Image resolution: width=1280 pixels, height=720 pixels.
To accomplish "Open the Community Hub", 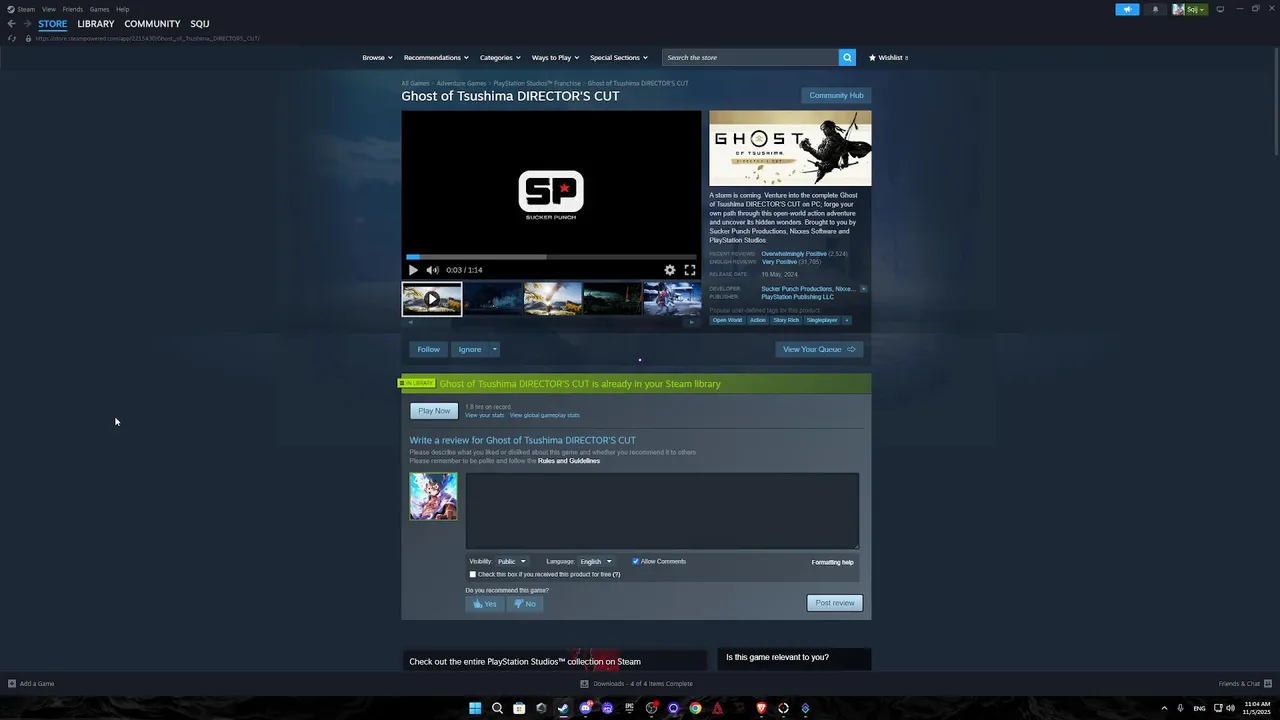I will pos(836,95).
